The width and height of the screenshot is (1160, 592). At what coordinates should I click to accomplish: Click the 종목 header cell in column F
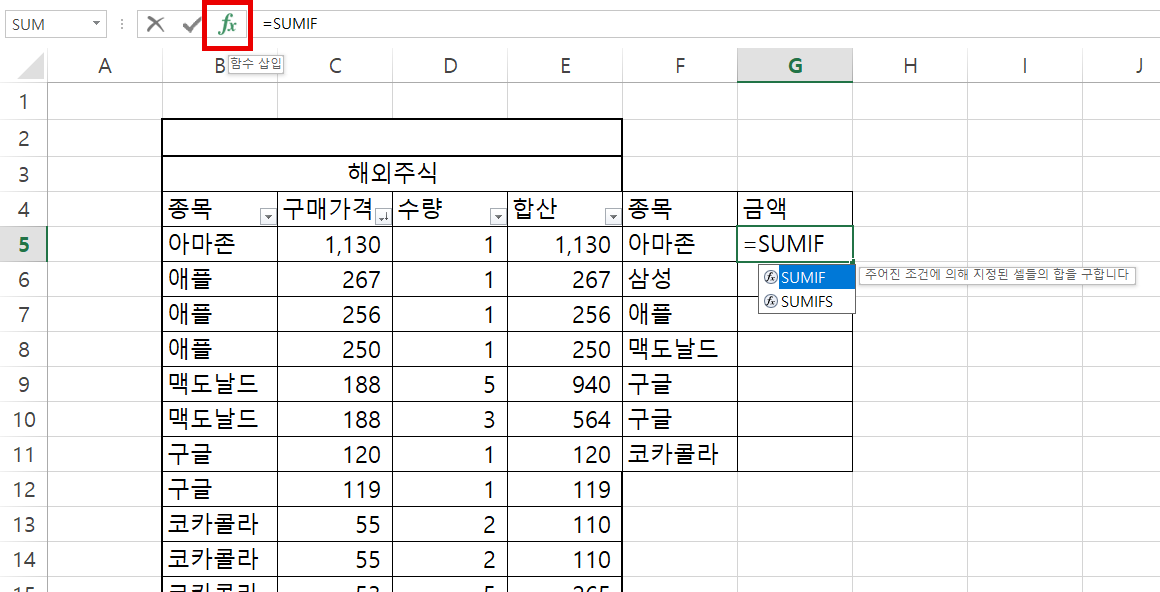pos(680,209)
